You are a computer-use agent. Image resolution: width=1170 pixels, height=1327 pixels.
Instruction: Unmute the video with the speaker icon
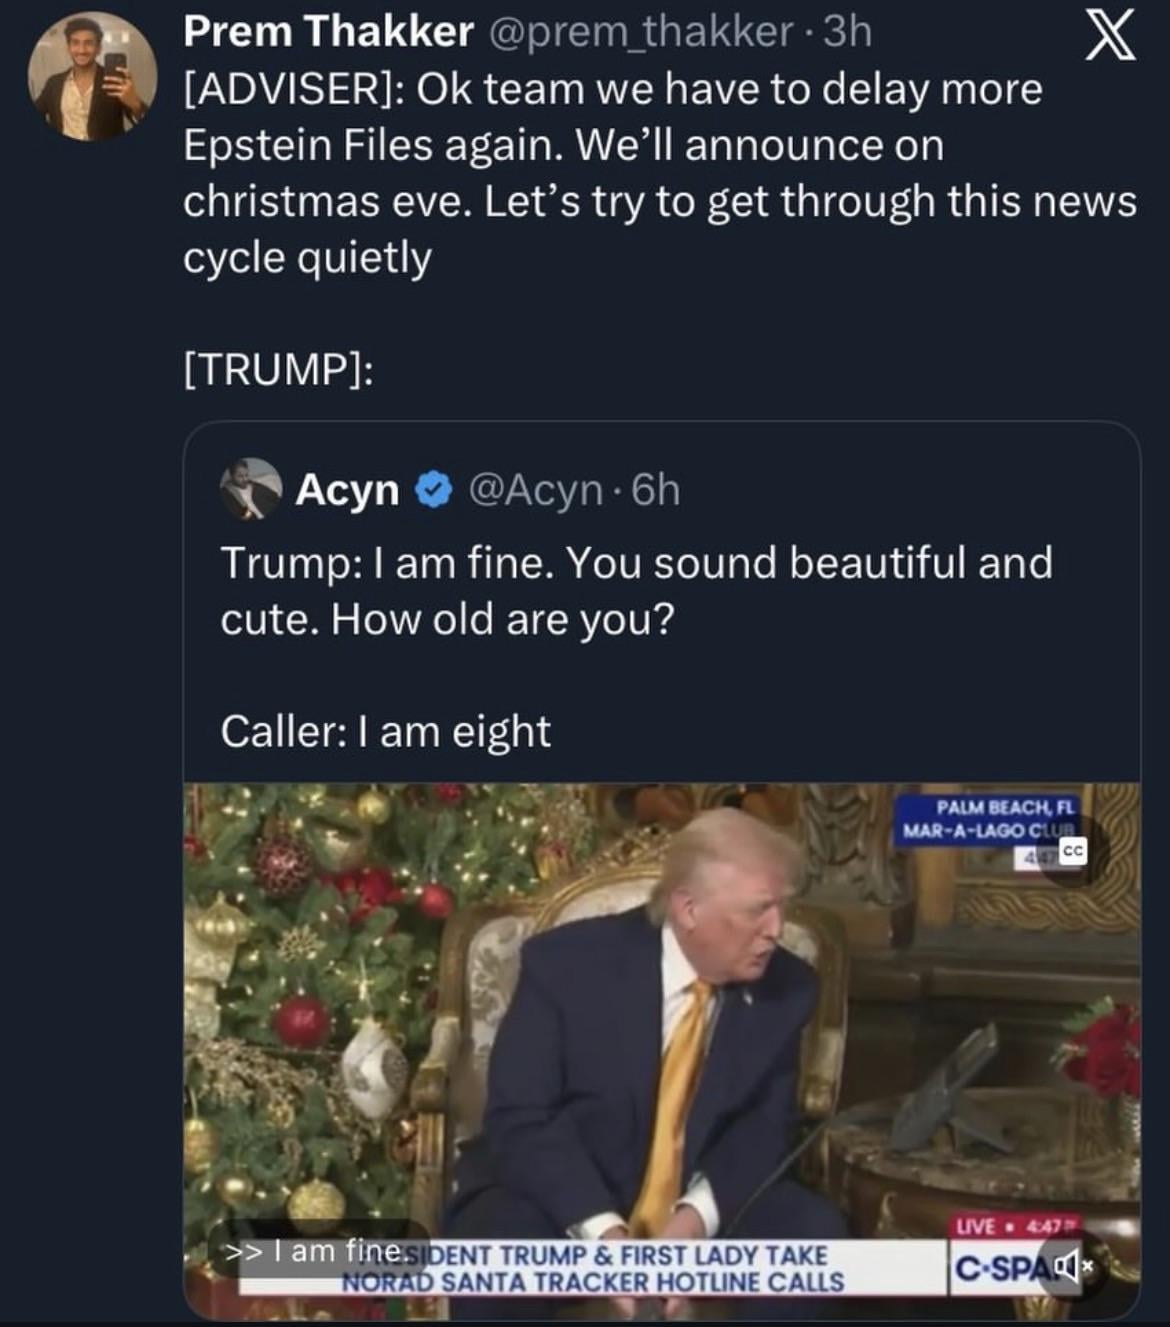tap(1065, 1268)
